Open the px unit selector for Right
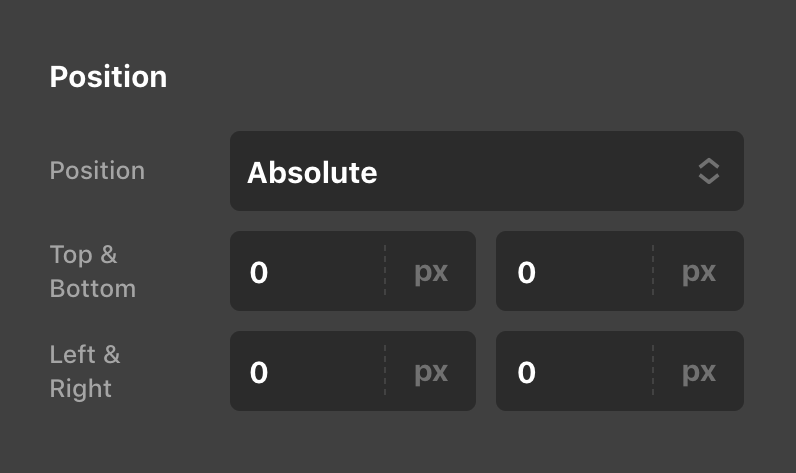 click(699, 372)
